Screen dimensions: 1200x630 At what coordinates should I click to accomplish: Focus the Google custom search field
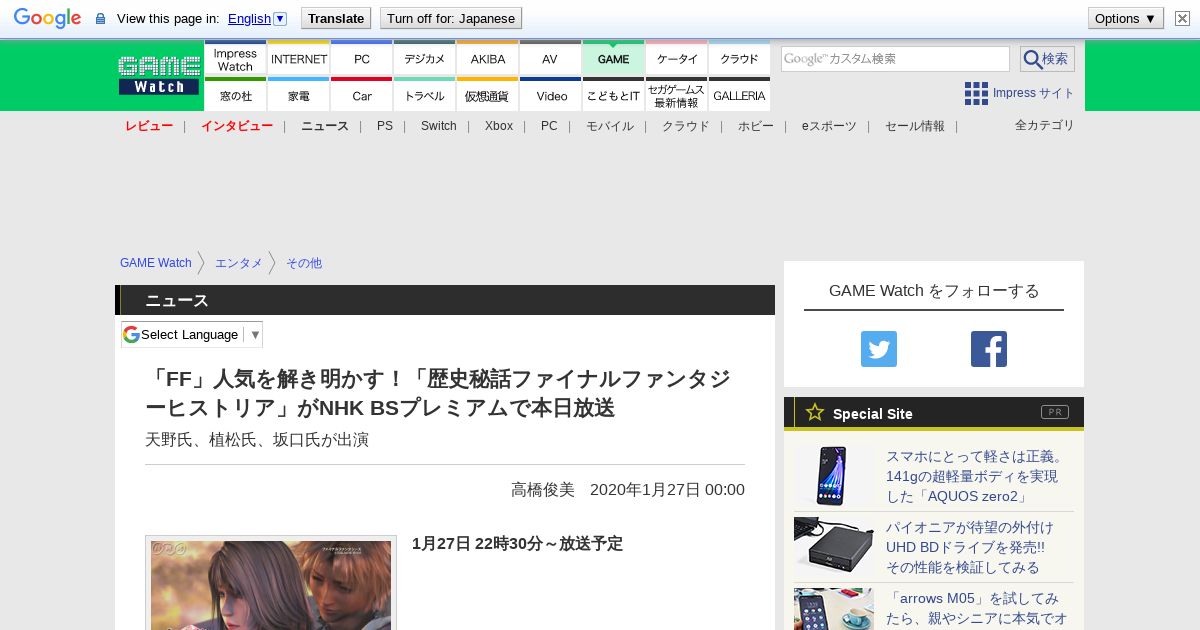click(x=895, y=59)
